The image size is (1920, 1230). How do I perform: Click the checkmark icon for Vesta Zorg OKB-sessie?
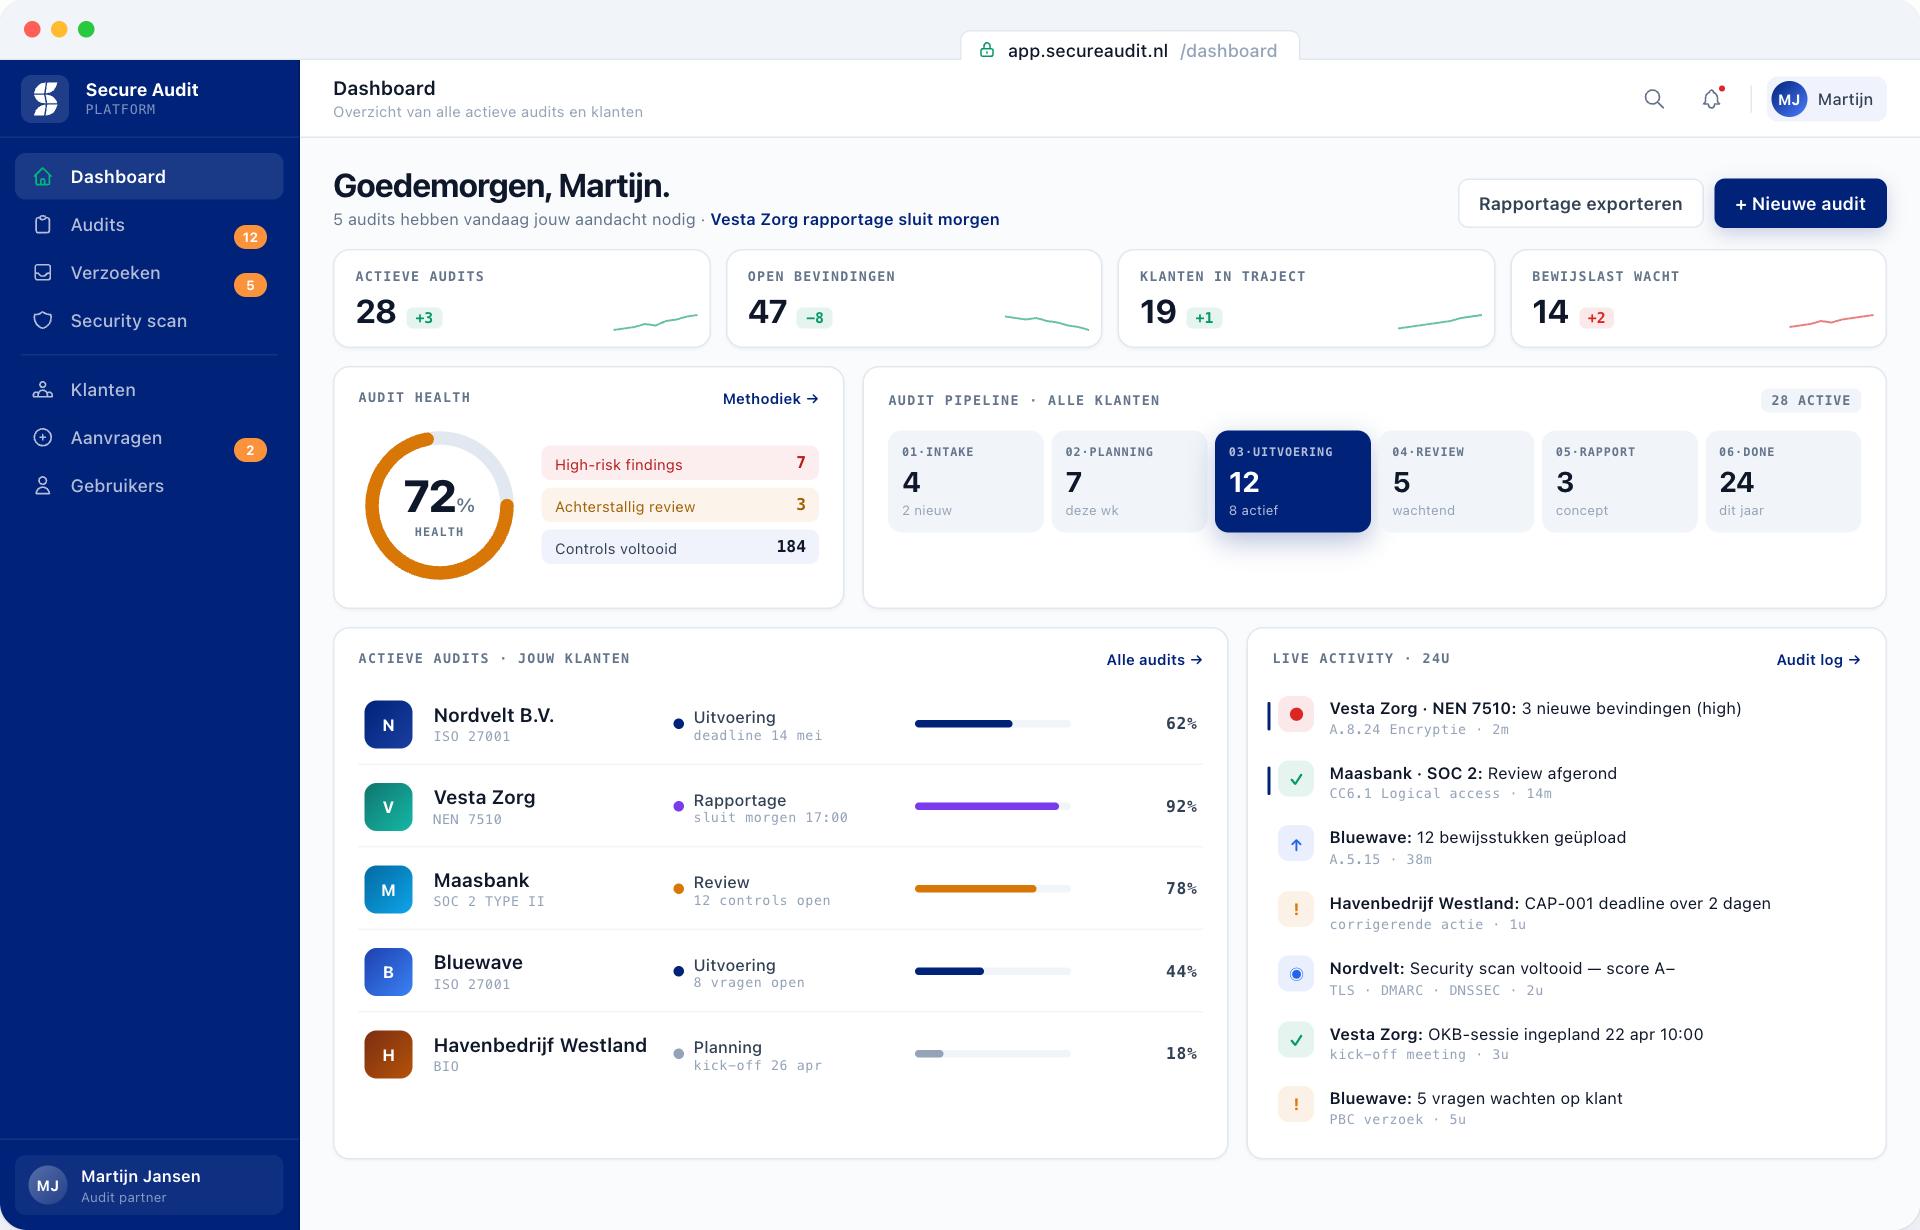[1296, 1040]
